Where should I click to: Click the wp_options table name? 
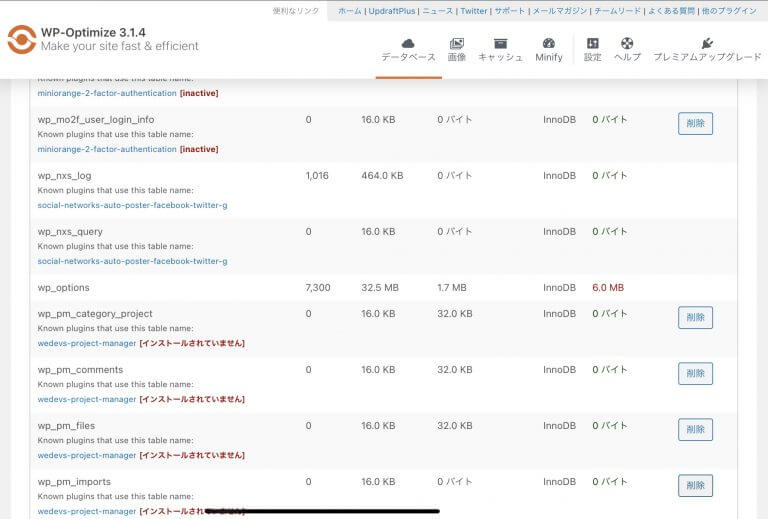click(64, 287)
